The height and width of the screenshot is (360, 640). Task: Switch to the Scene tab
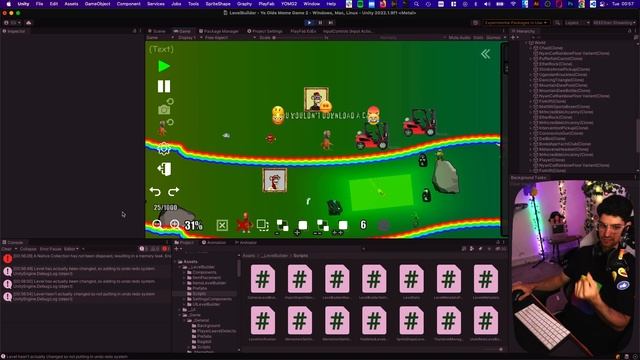tap(157, 31)
